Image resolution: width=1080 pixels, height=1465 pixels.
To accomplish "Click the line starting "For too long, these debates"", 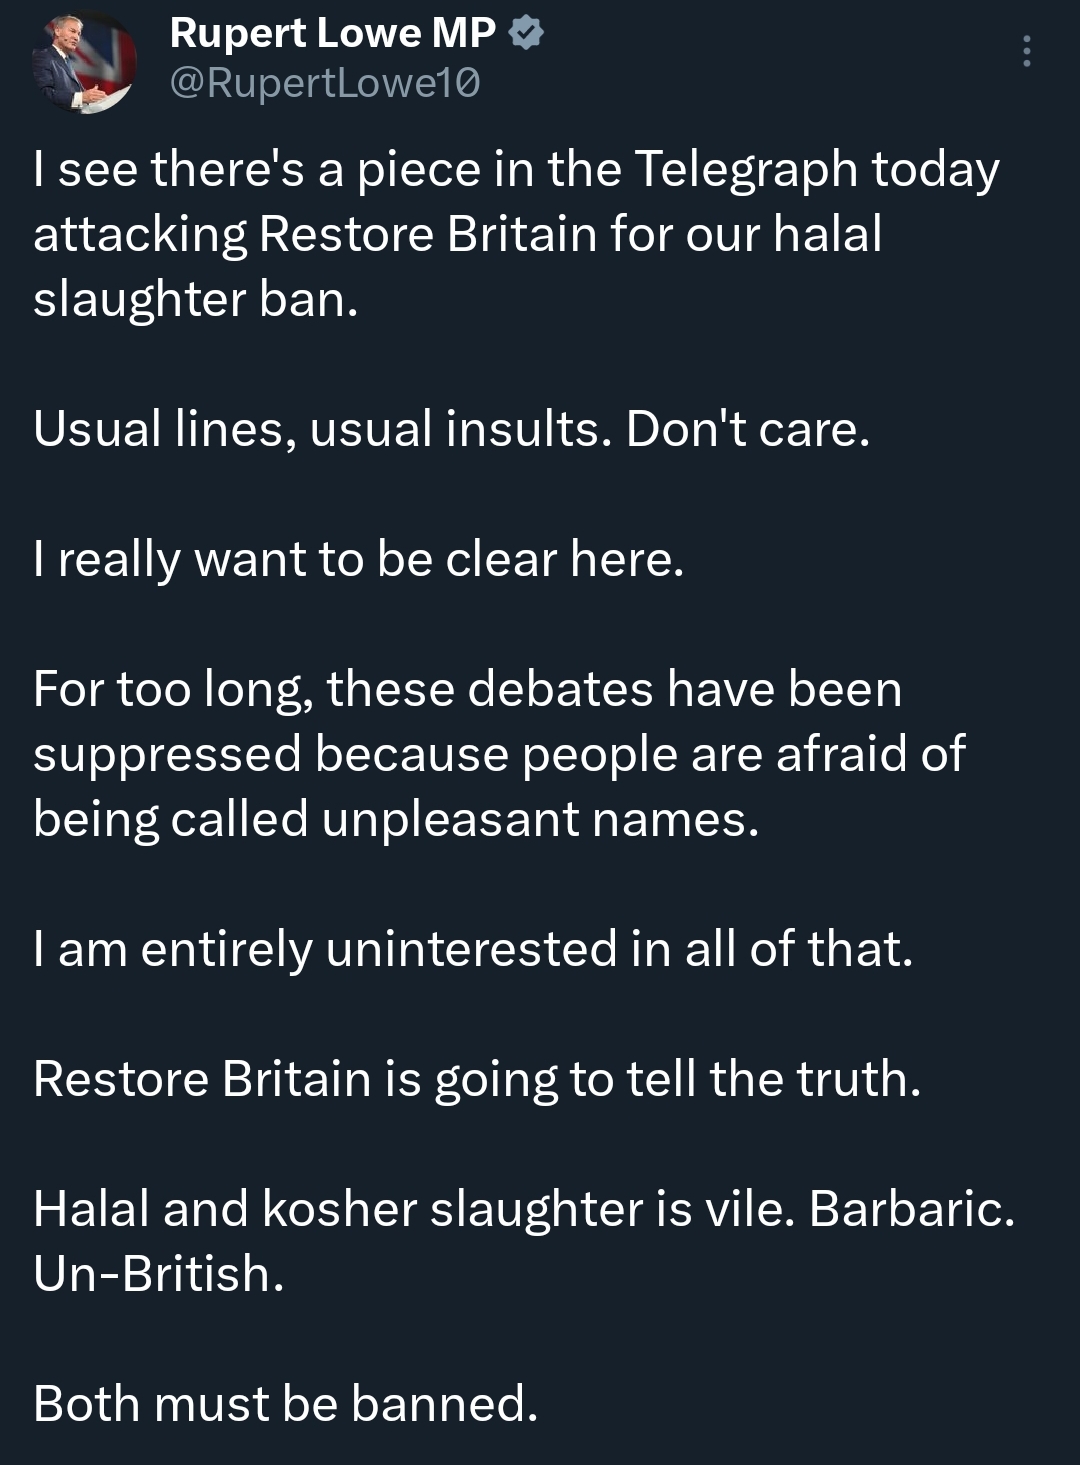I will coord(467,689).
